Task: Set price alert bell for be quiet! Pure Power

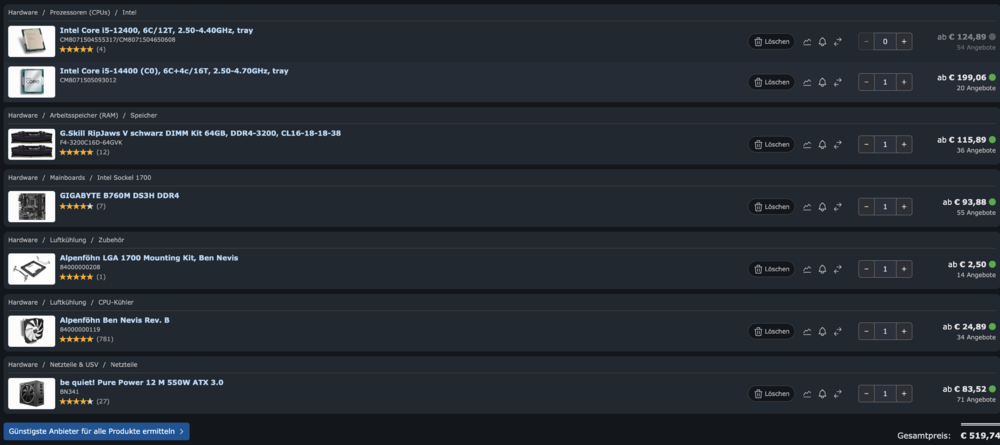Action: [822, 394]
